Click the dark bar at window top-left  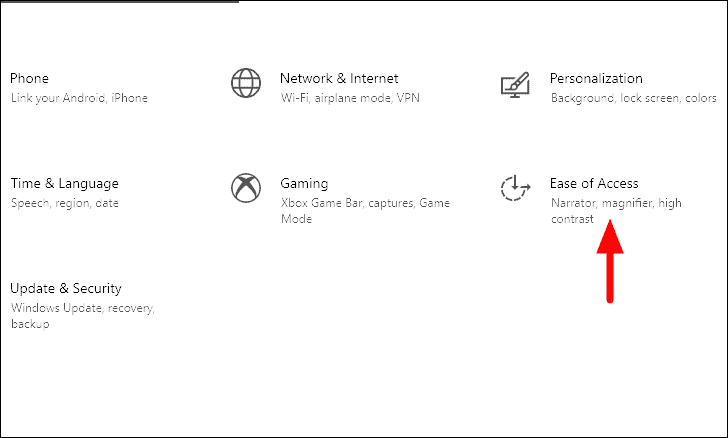tap(119, 1)
